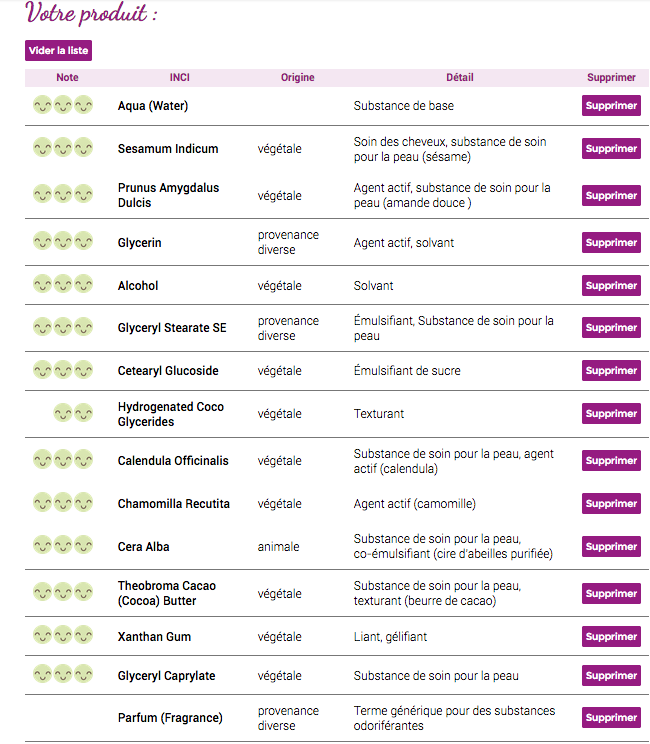Click the smiley rating for Prunus Amygdalus Dulcis
Viewport: 650px width, 744px height.
pos(63,194)
